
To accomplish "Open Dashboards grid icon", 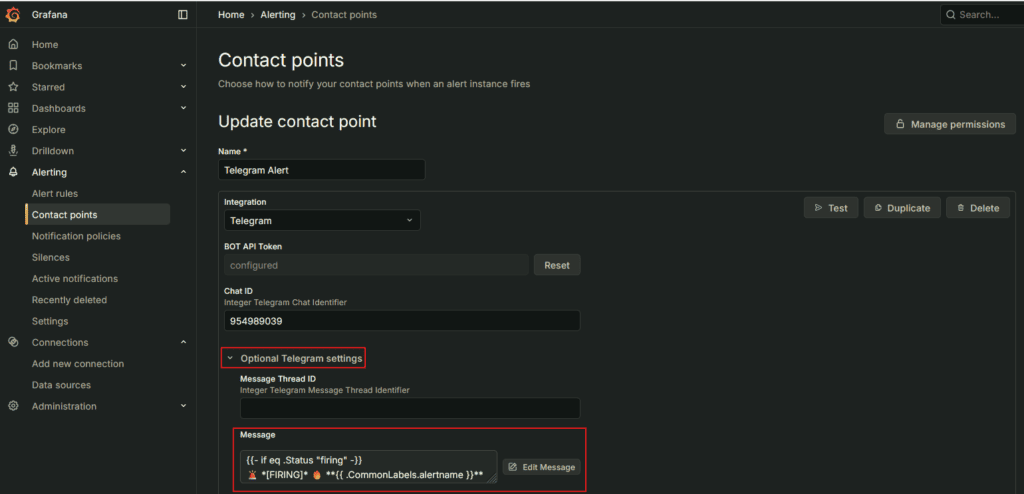I will tap(13, 108).
